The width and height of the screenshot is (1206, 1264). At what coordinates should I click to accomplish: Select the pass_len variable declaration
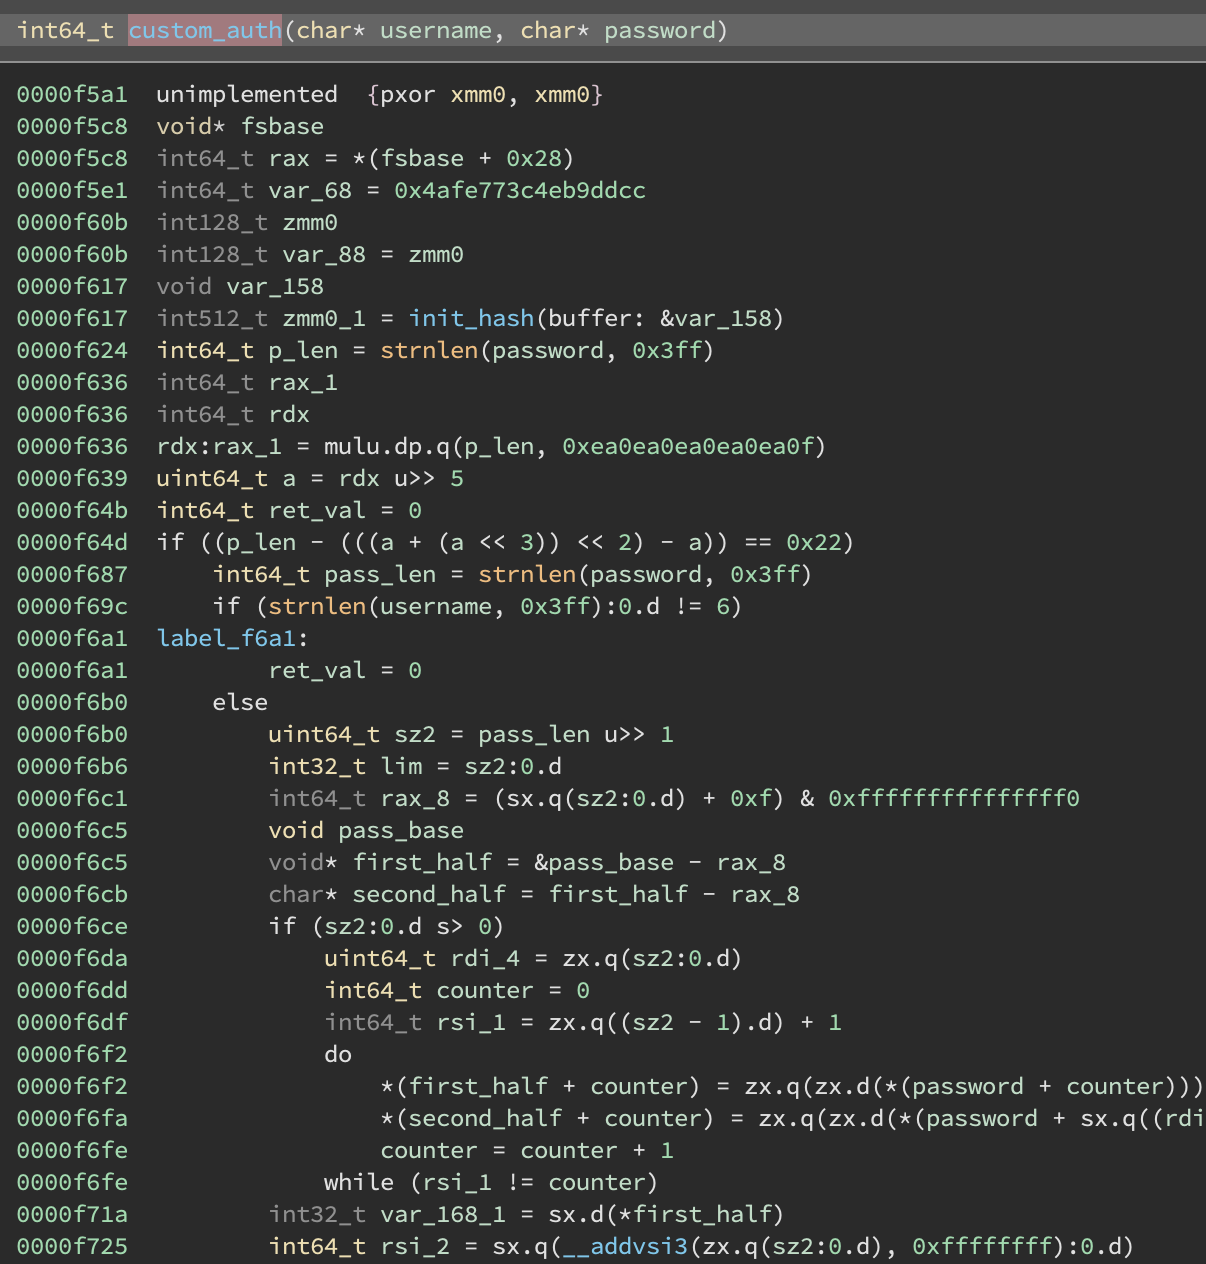(x=379, y=574)
